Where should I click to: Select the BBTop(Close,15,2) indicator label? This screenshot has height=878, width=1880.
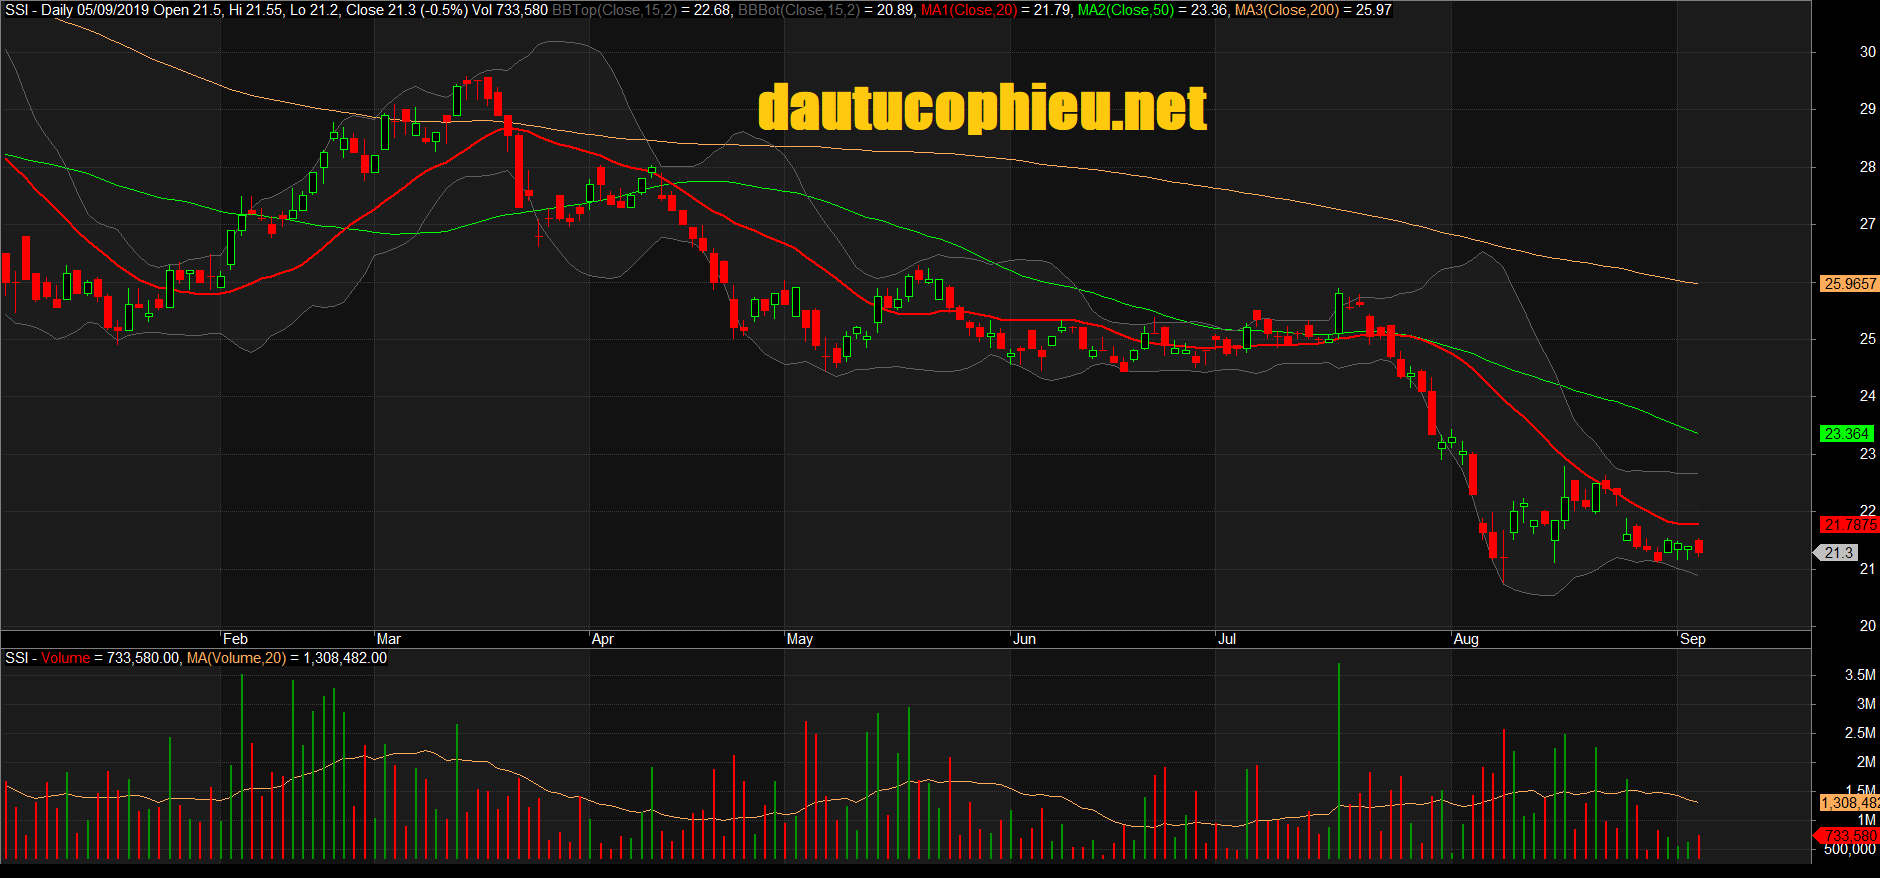613,10
